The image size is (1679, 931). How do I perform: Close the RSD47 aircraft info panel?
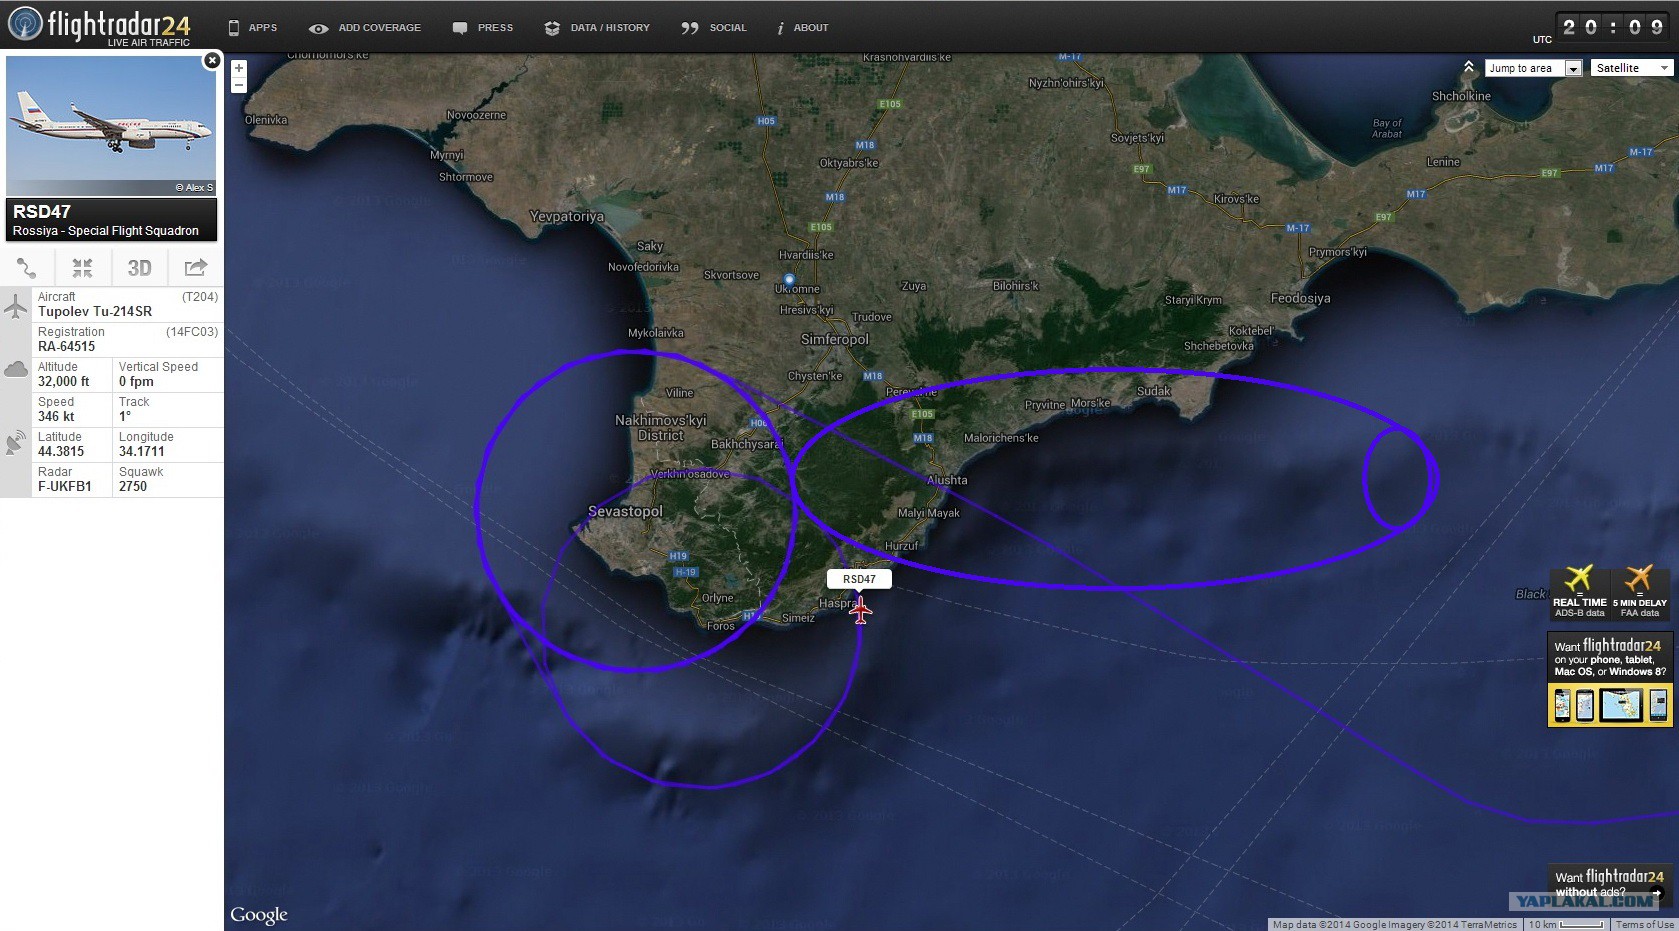(212, 61)
